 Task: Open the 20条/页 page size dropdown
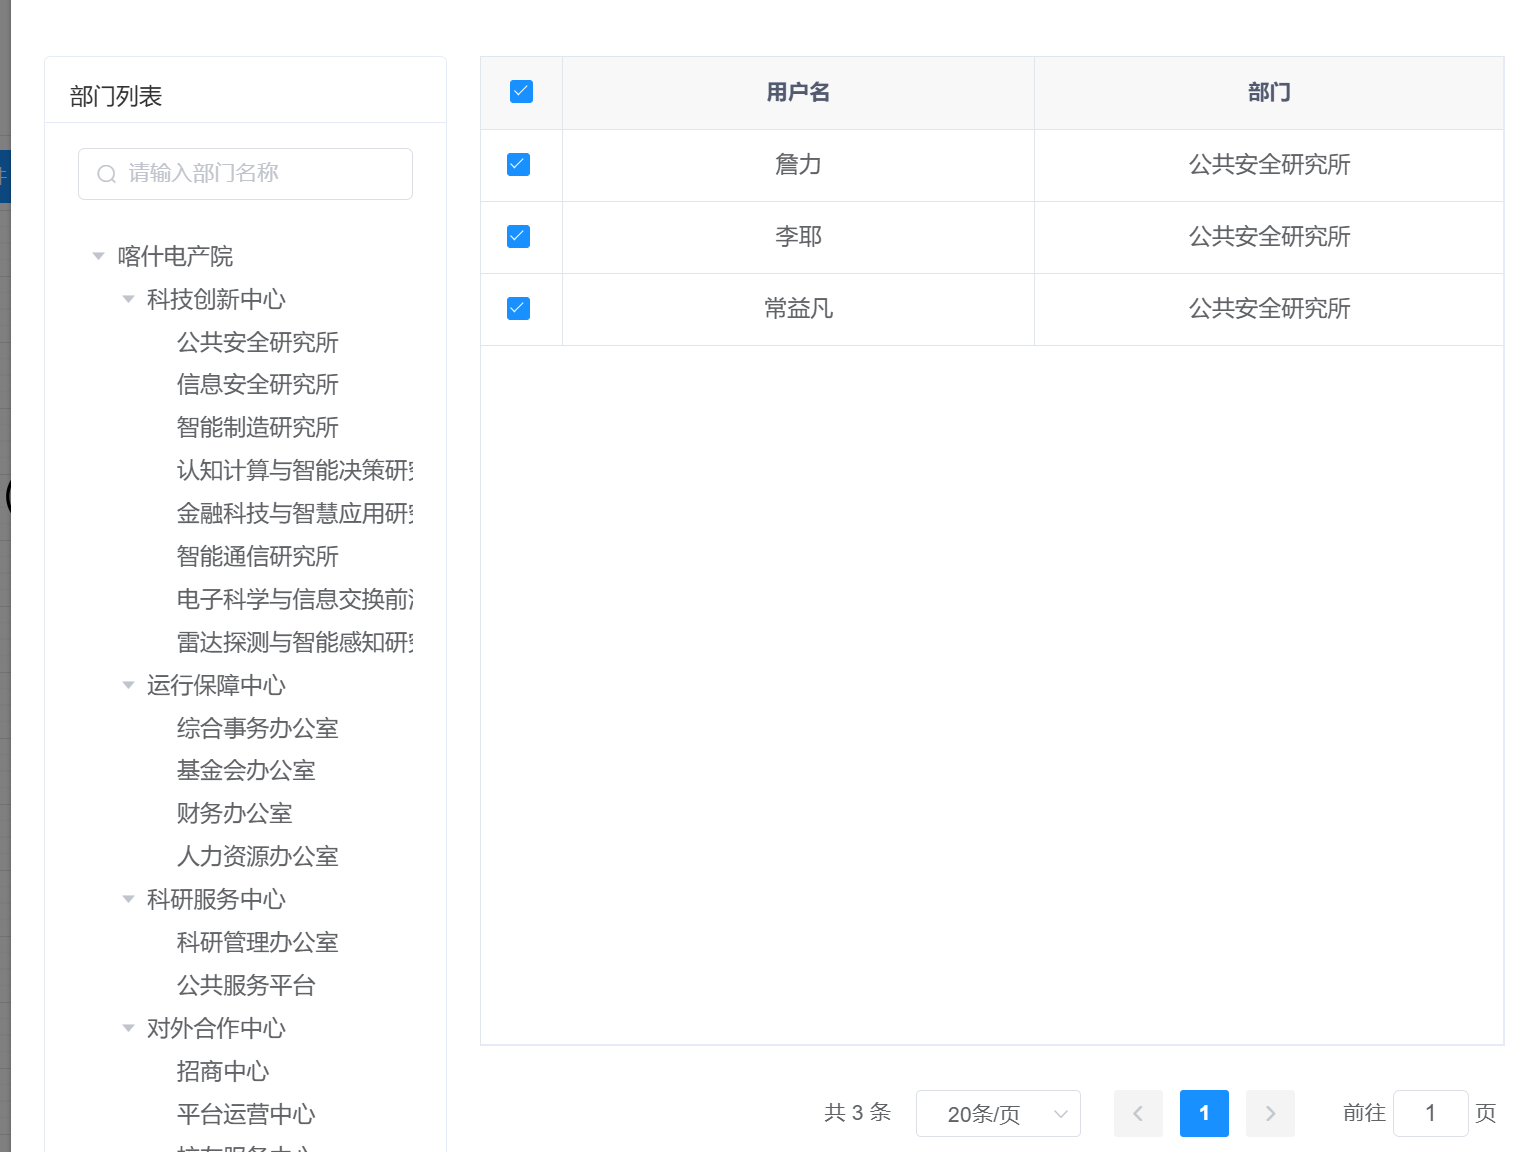997,1113
